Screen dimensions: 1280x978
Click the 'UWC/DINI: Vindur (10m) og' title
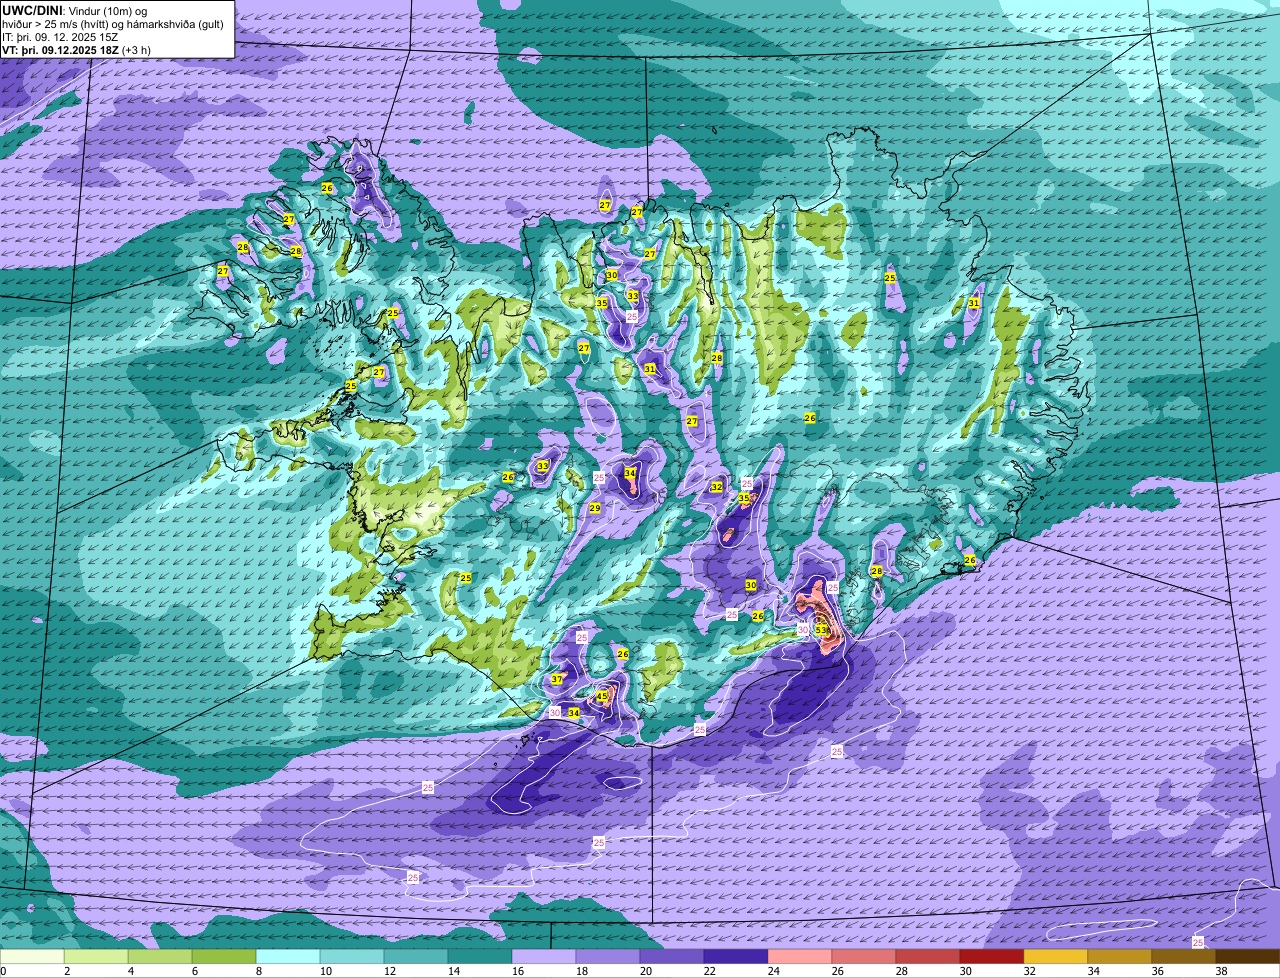click(75, 9)
